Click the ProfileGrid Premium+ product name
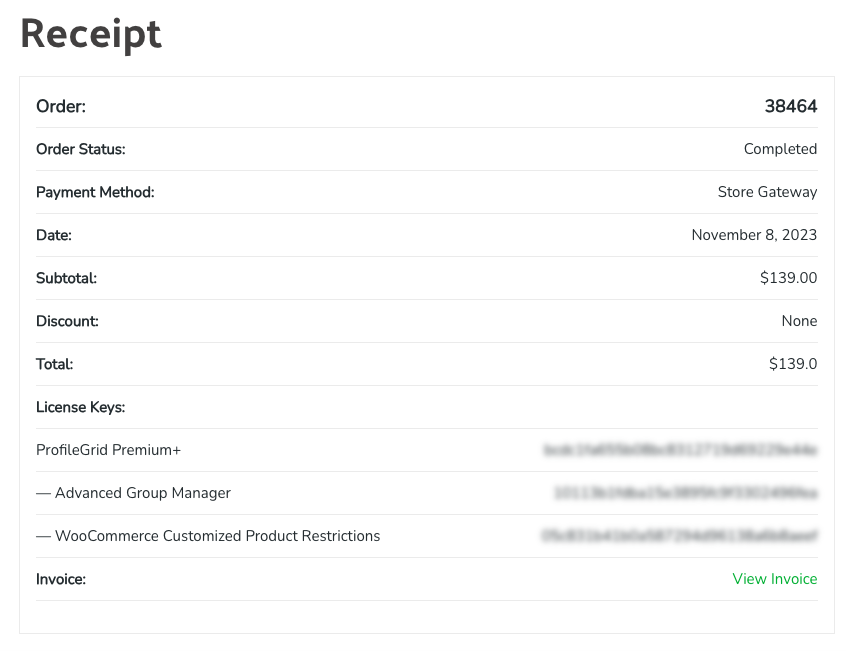This screenshot has height=651, width=846. [108, 450]
